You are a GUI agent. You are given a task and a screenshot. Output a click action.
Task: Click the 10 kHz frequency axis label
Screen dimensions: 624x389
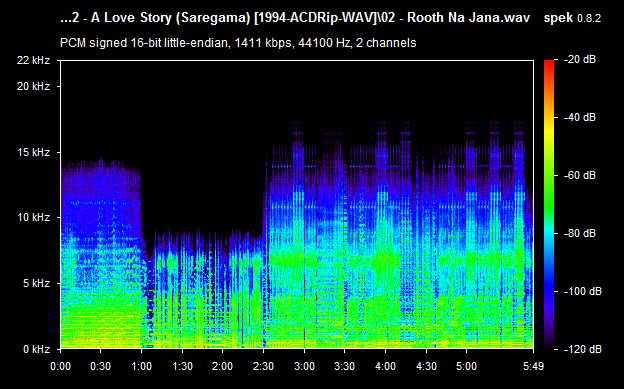pyautogui.click(x=33, y=217)
